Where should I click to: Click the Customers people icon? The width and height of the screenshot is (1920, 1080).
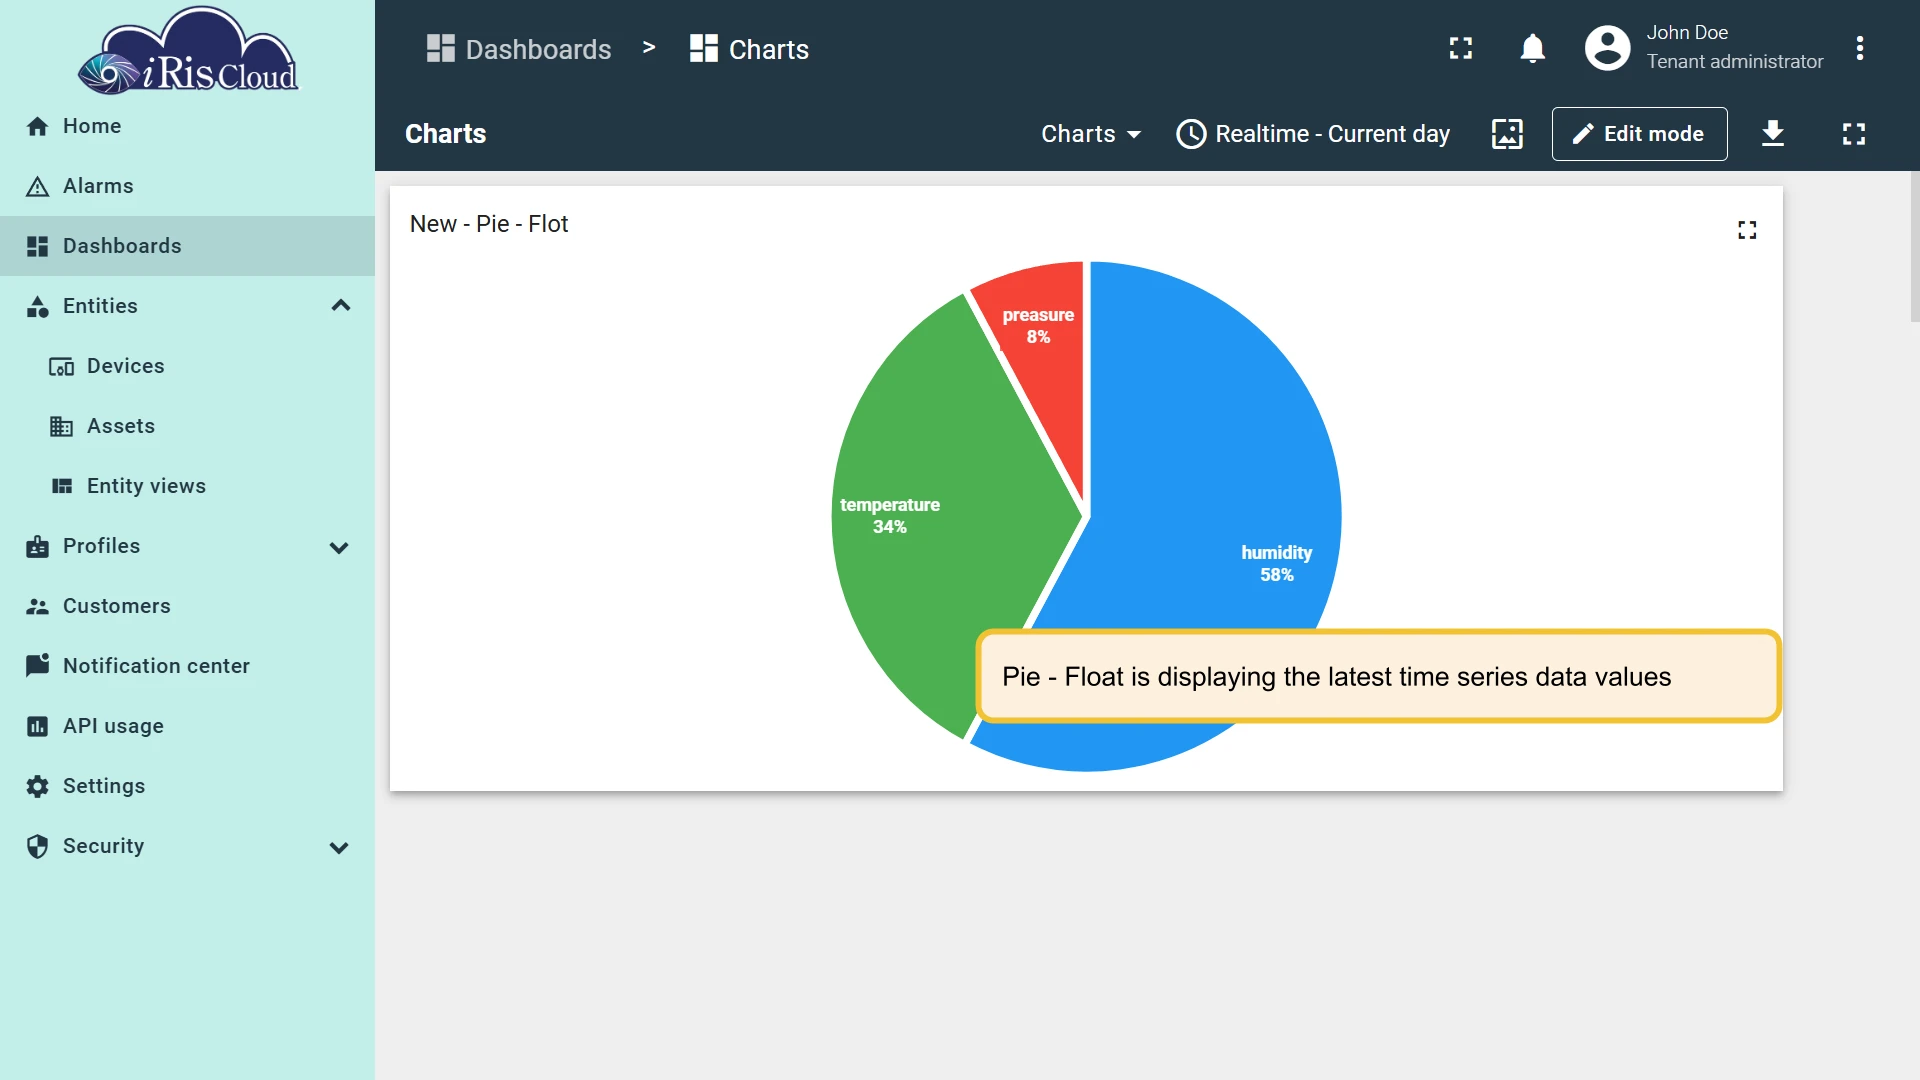tap(37, 606)
